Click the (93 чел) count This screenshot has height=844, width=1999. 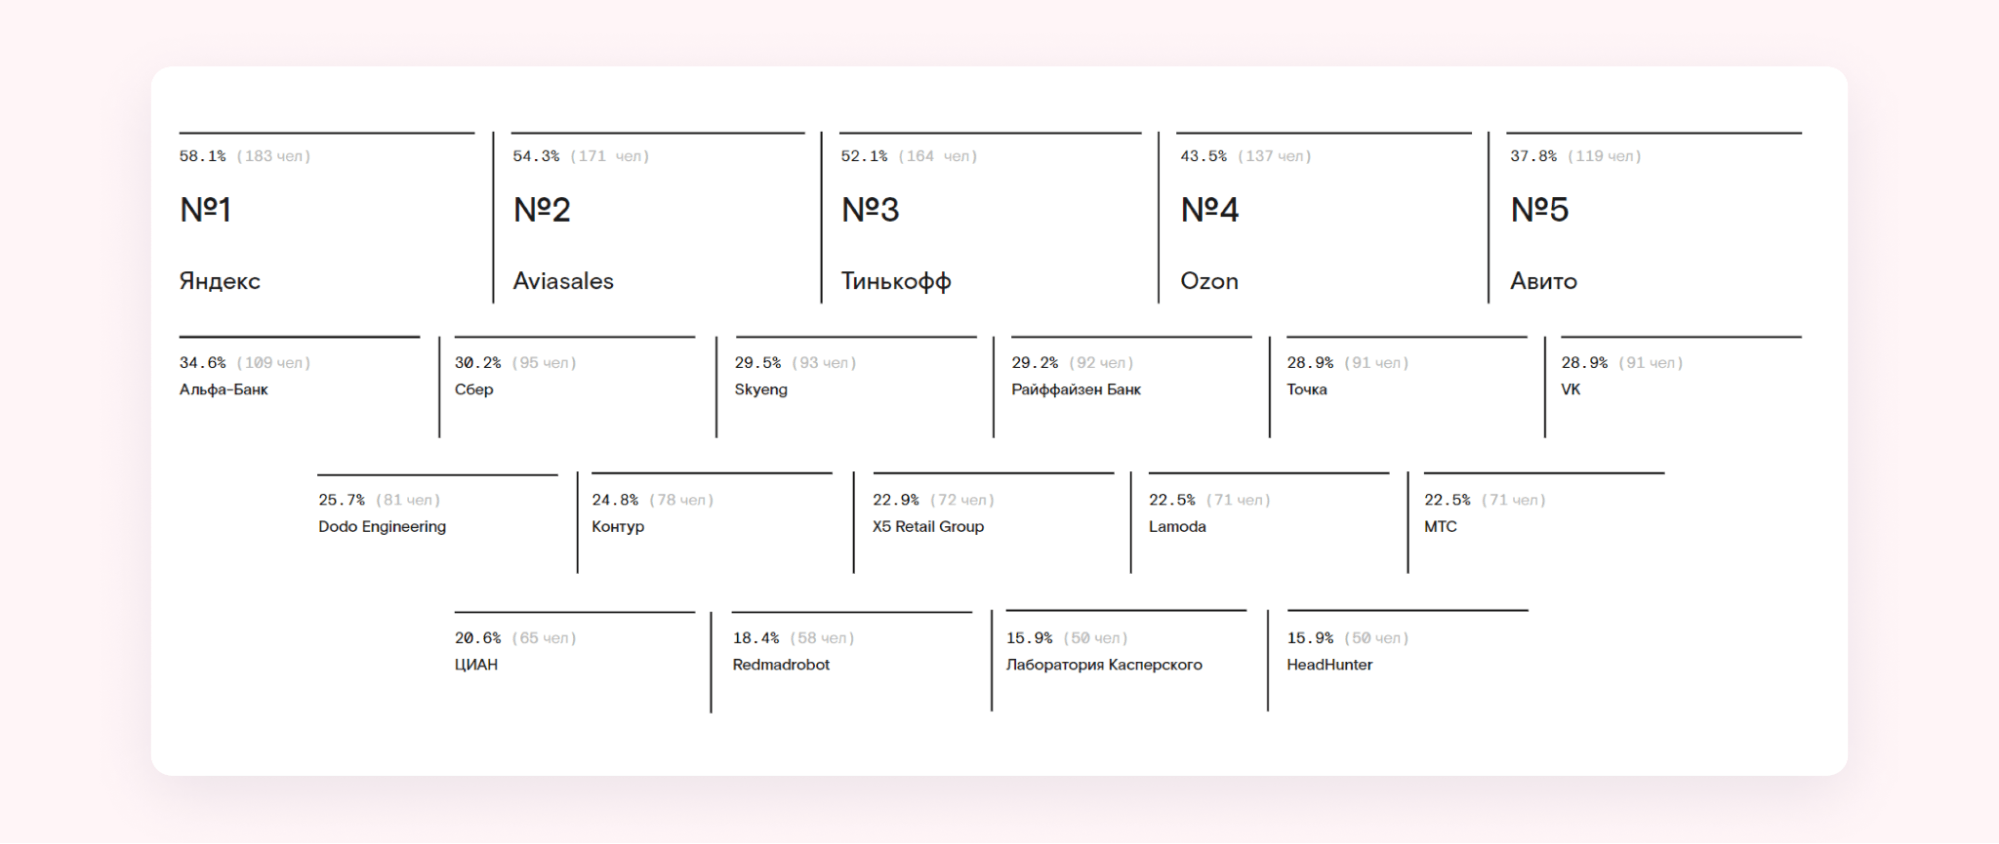pyautogui.click(x=824, y=363)
